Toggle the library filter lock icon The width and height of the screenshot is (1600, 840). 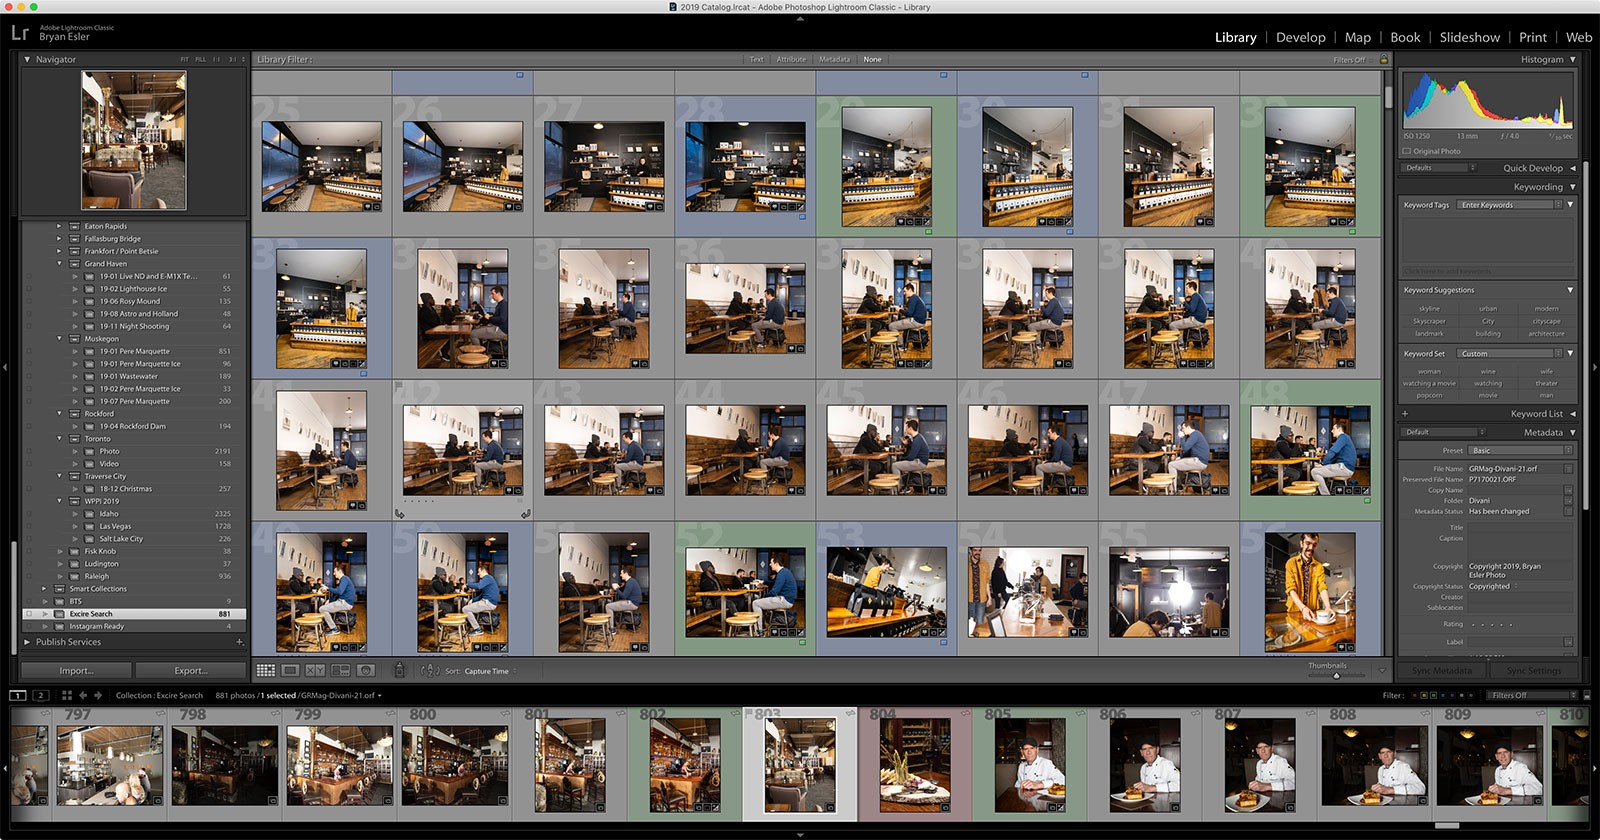1384,60
